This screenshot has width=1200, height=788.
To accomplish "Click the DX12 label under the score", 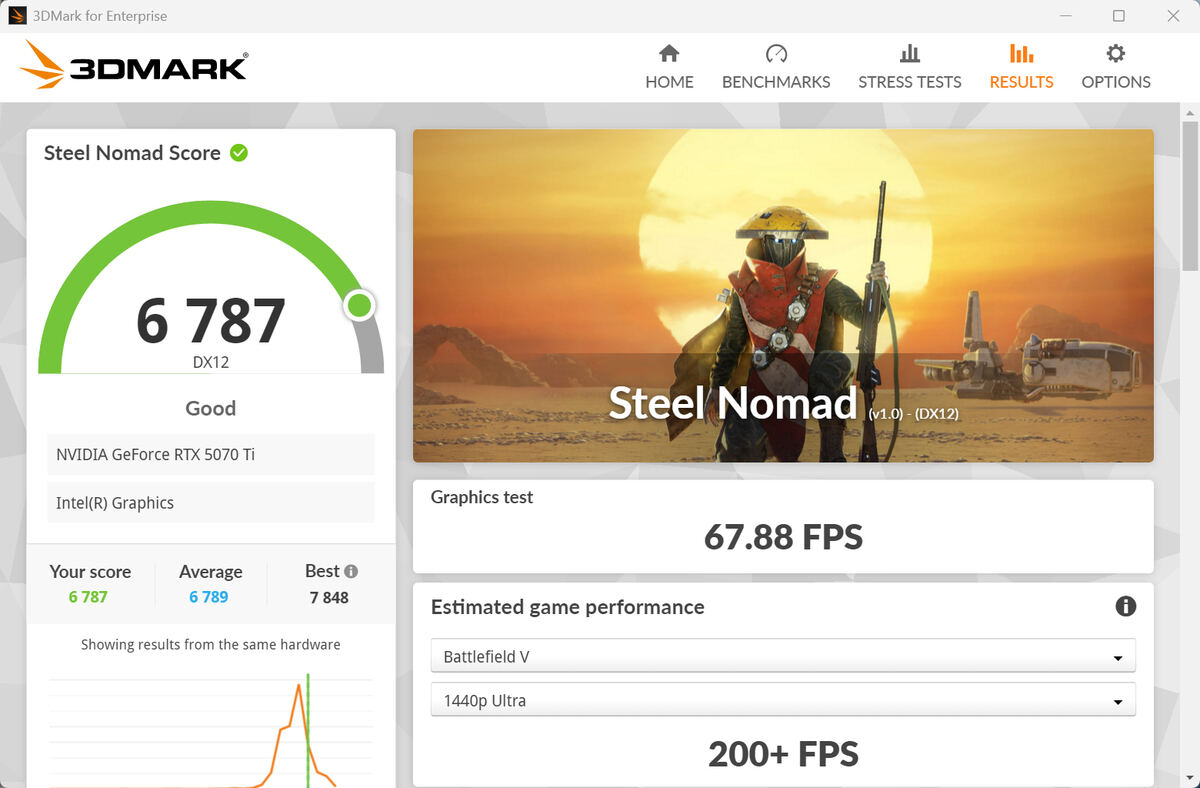I will coord(211,362).
